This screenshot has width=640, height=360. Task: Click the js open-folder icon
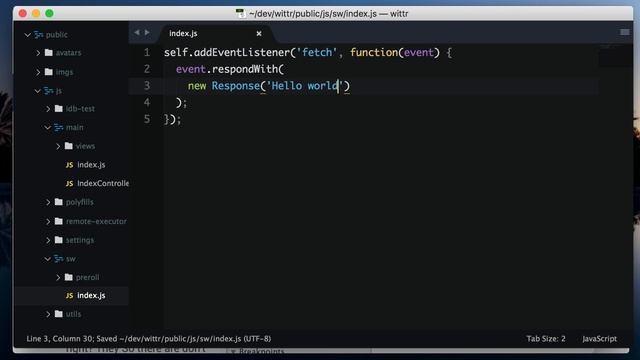(x=49, y=91)
